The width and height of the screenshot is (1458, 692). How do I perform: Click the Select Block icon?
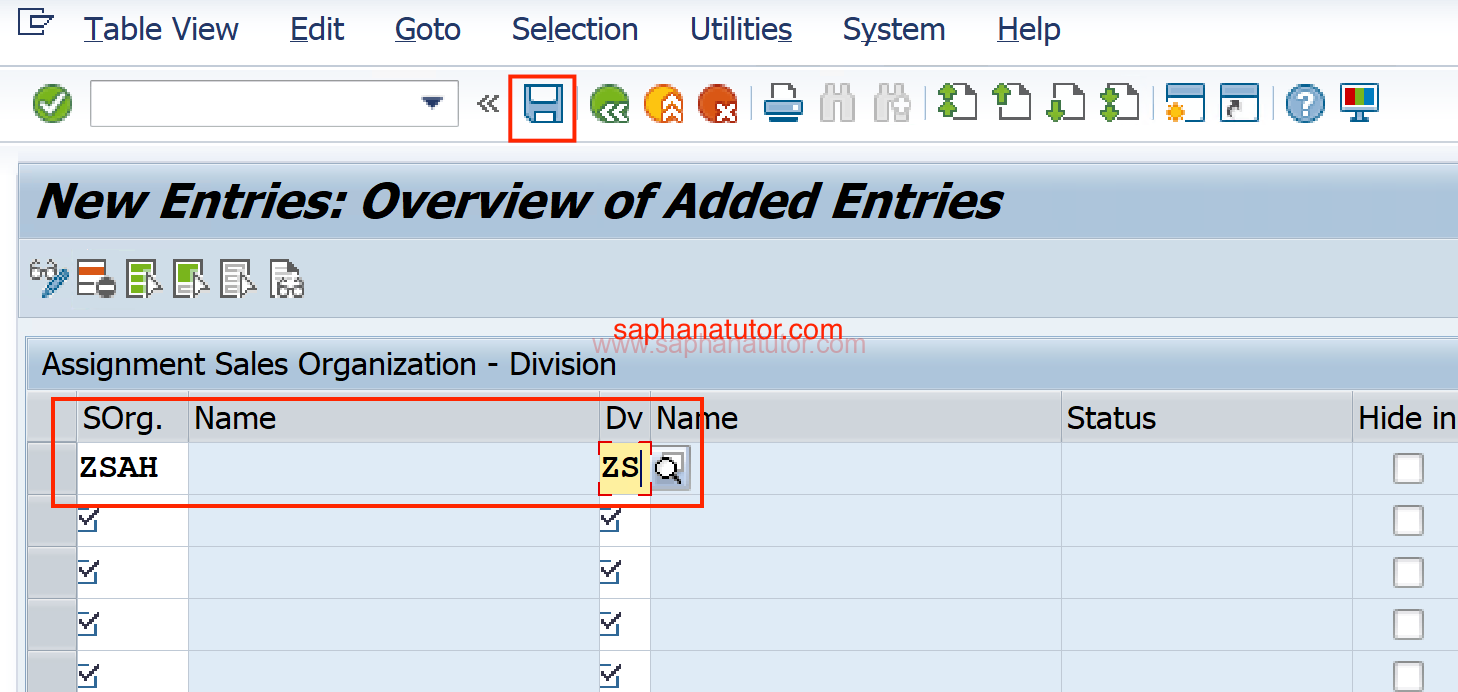coord(190,280)
